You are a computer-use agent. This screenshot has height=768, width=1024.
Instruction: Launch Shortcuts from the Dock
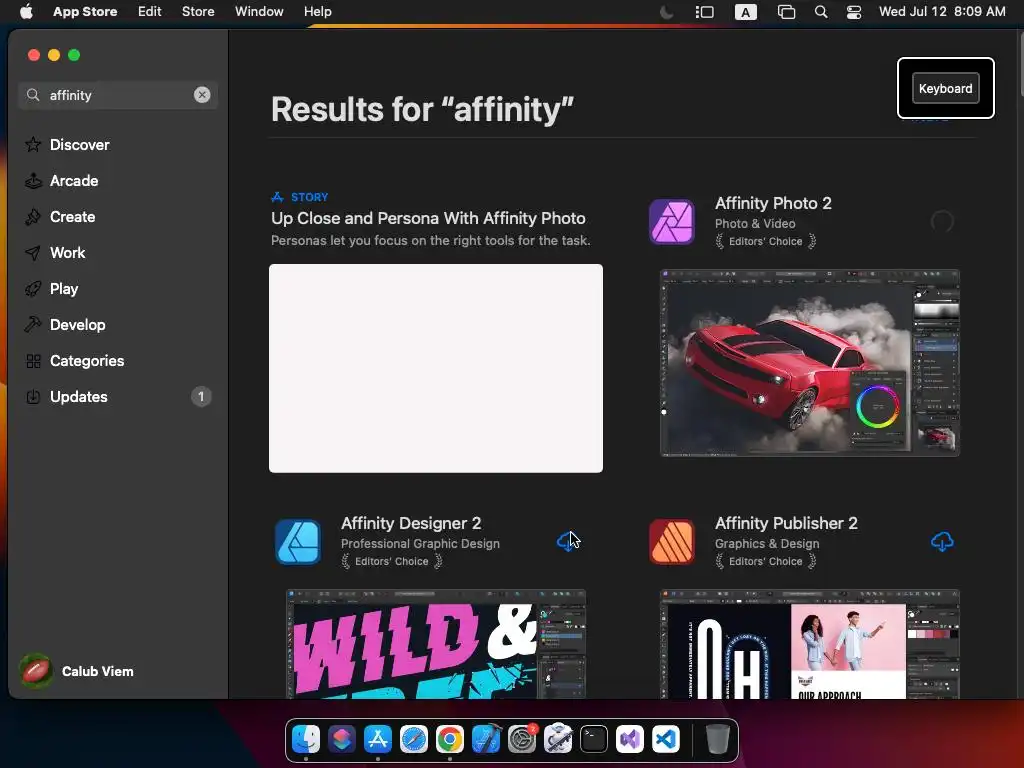[342, 739]
